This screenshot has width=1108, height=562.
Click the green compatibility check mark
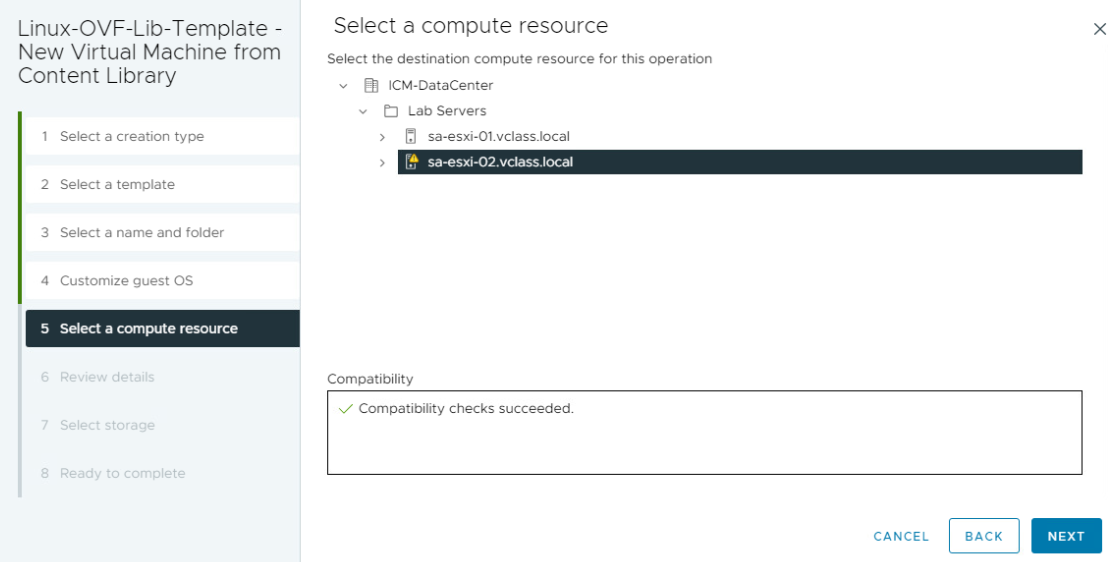coord(346,409)
